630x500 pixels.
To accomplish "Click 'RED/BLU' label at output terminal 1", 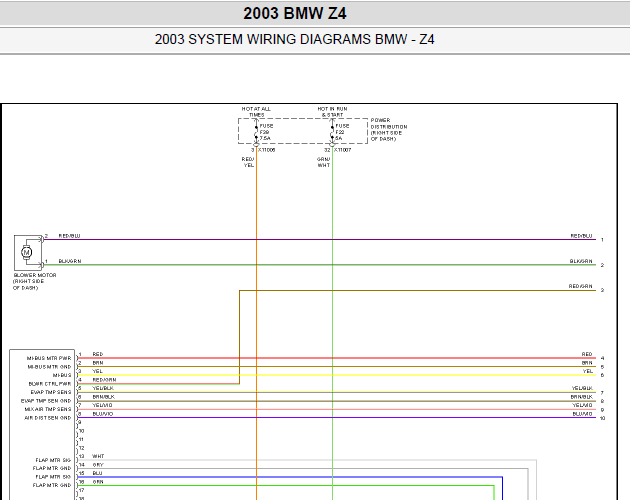I will pos(581,236).
